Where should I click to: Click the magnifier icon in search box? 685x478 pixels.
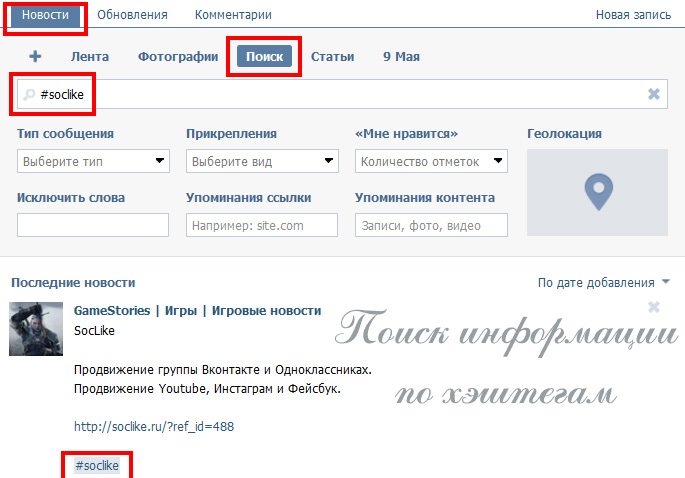[29, 95]
